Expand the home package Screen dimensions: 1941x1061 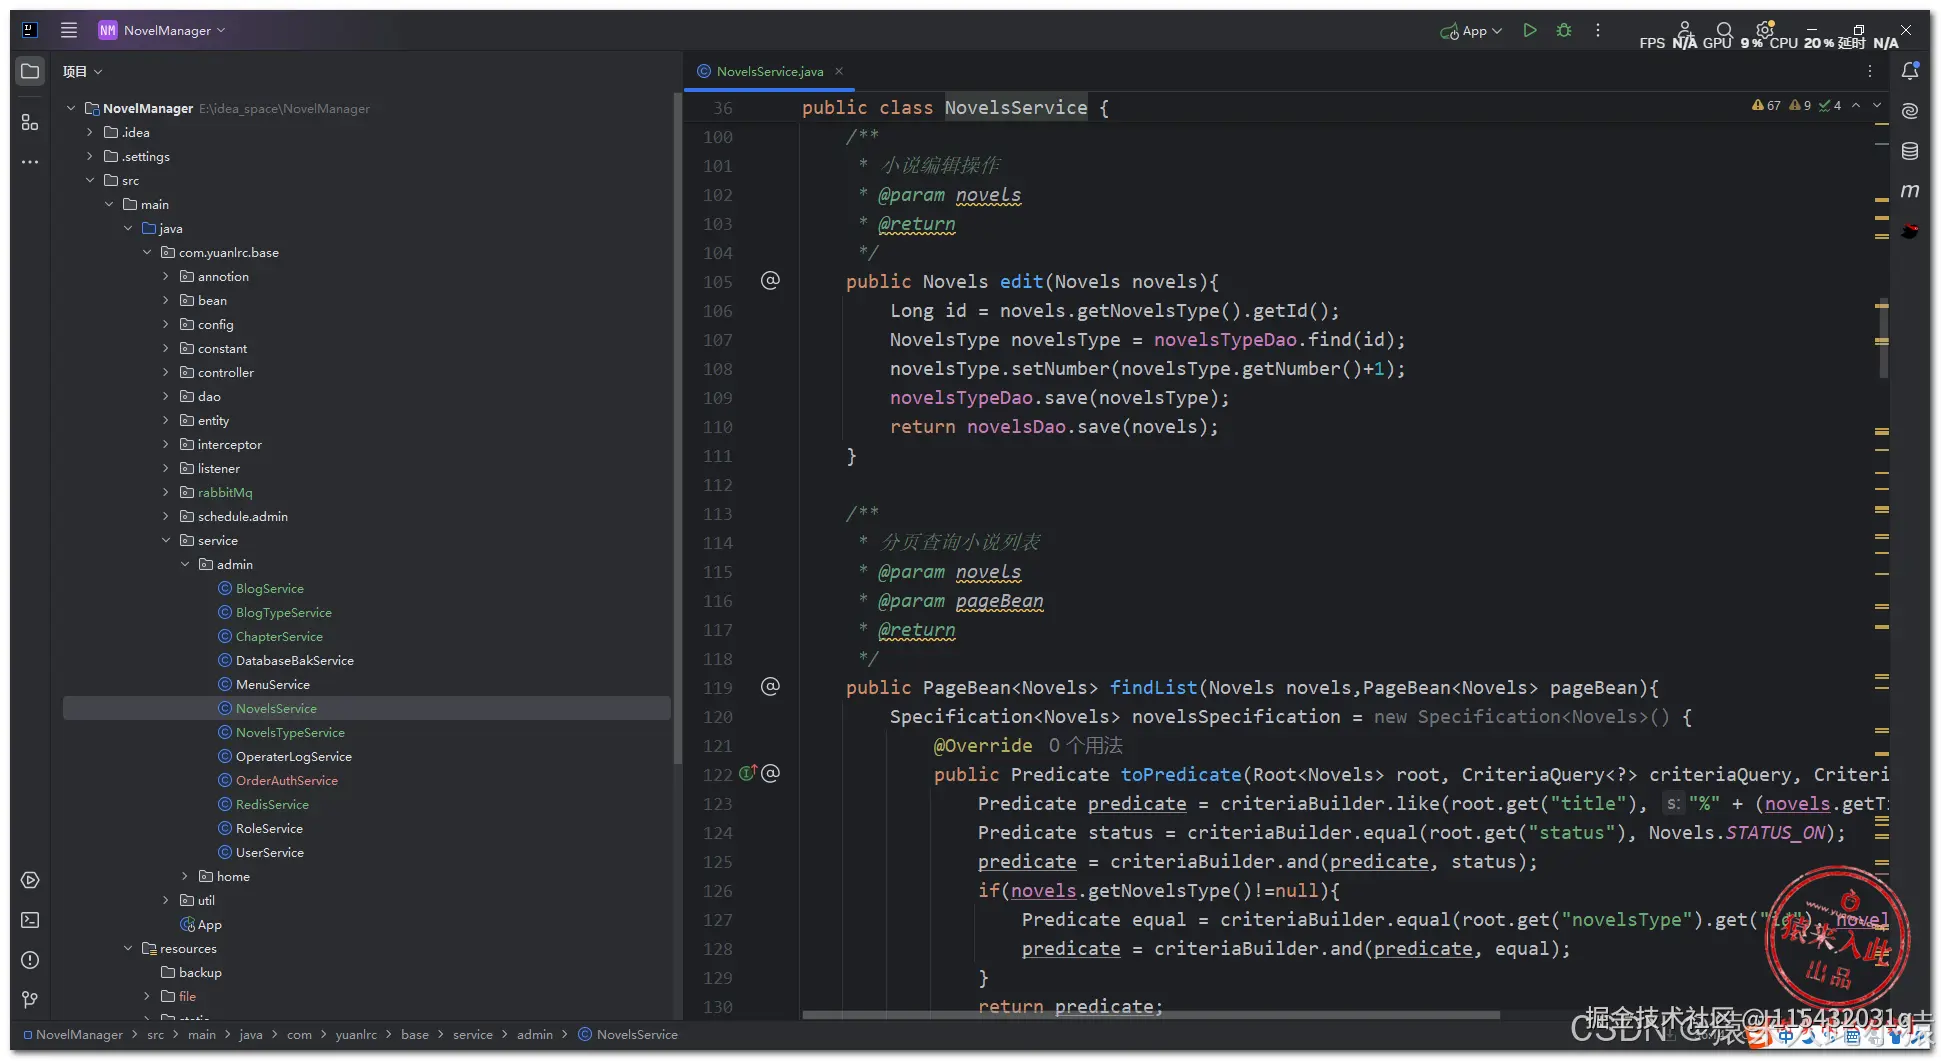pyautogui.click(x=185, y=876)
